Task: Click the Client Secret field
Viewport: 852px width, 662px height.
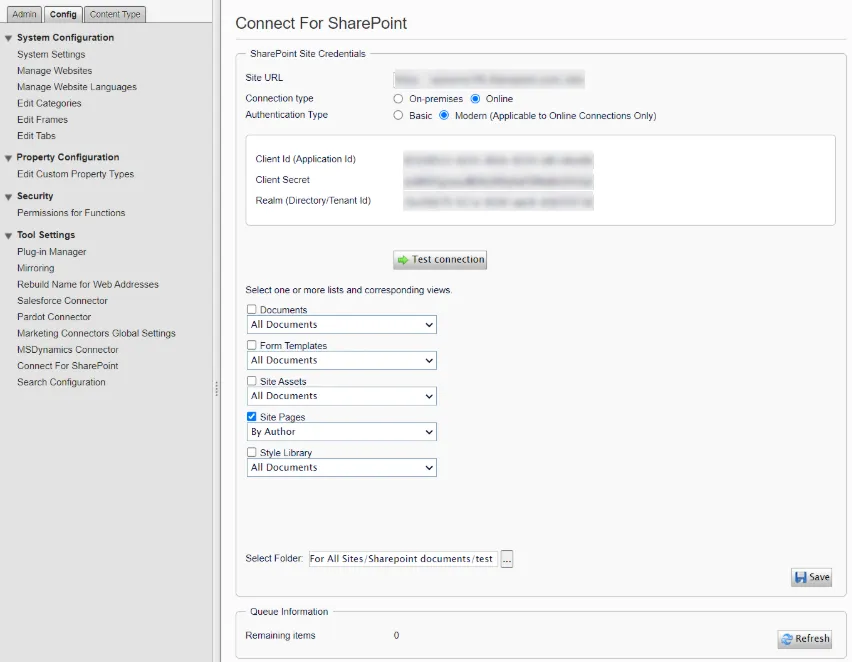Action: click(x=498, y=181)
